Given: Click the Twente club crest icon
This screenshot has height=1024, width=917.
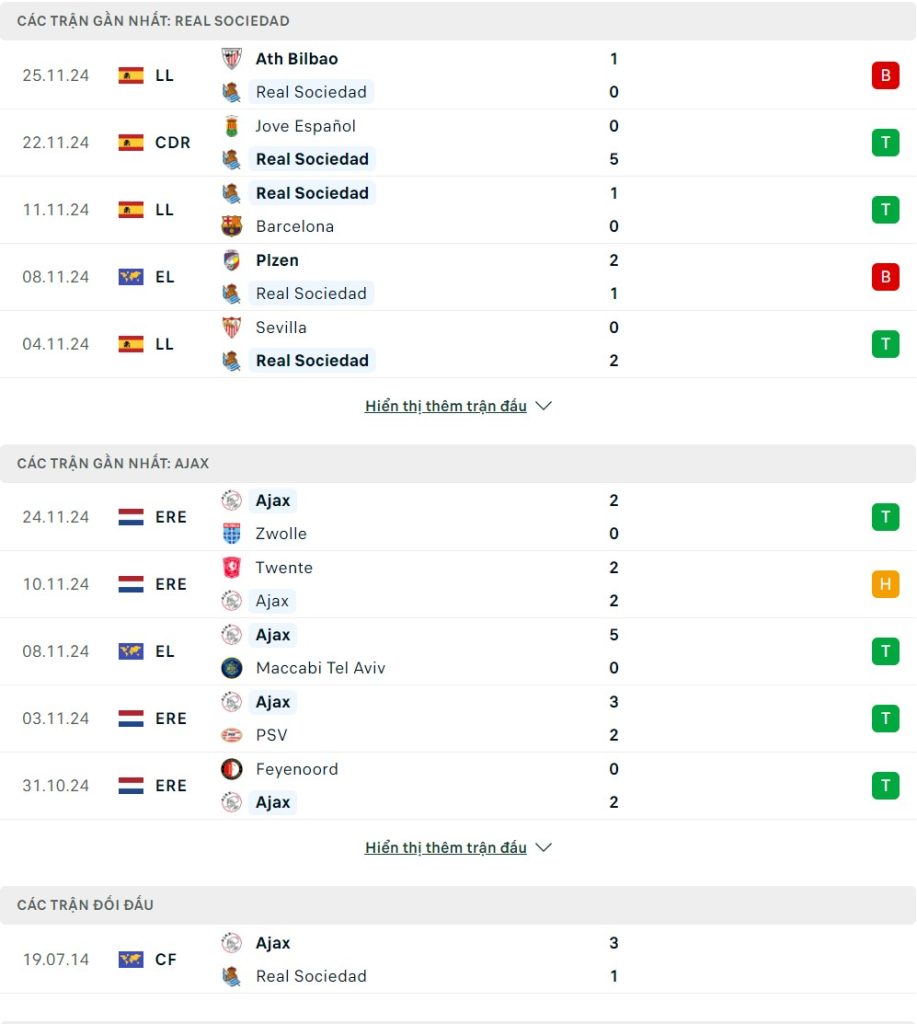Looking at the screenshot, I should tap(232, 568).
